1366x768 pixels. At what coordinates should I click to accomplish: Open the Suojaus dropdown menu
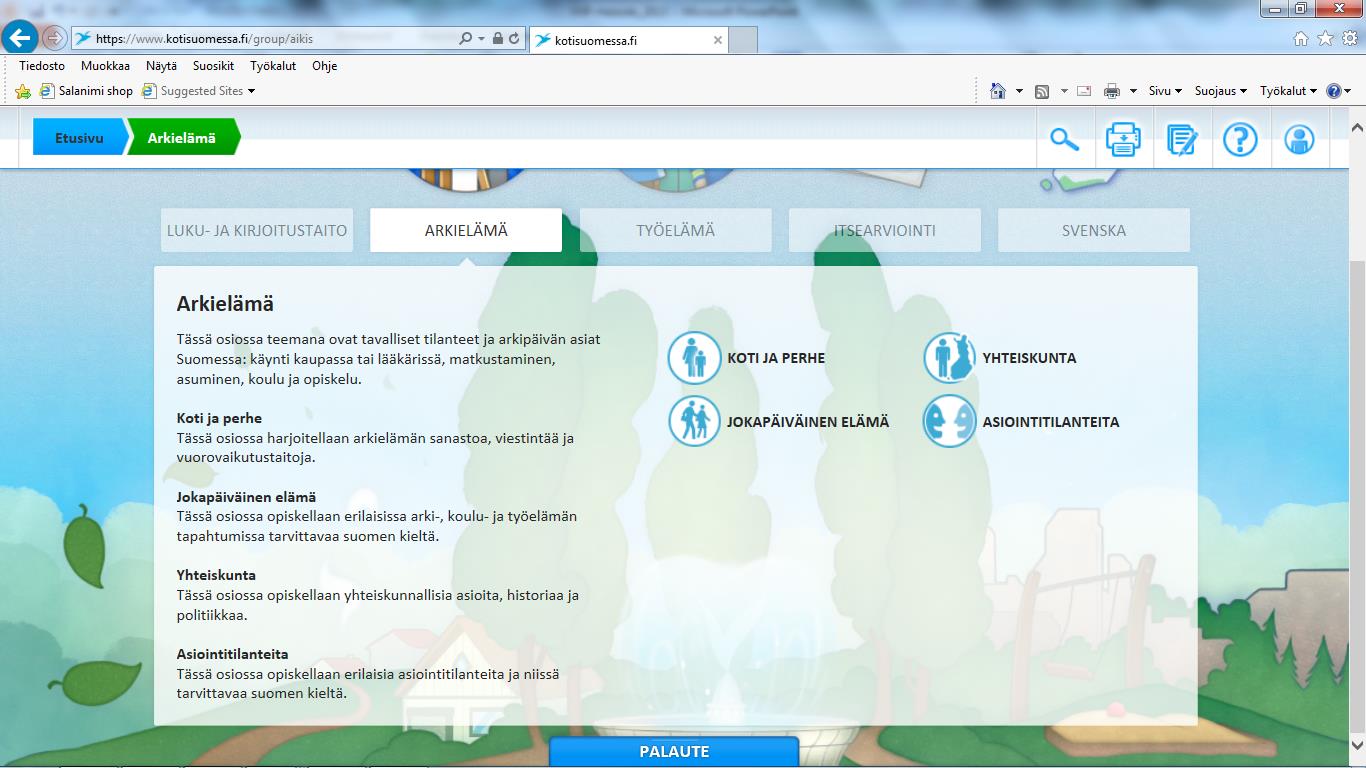[1220, 91]
